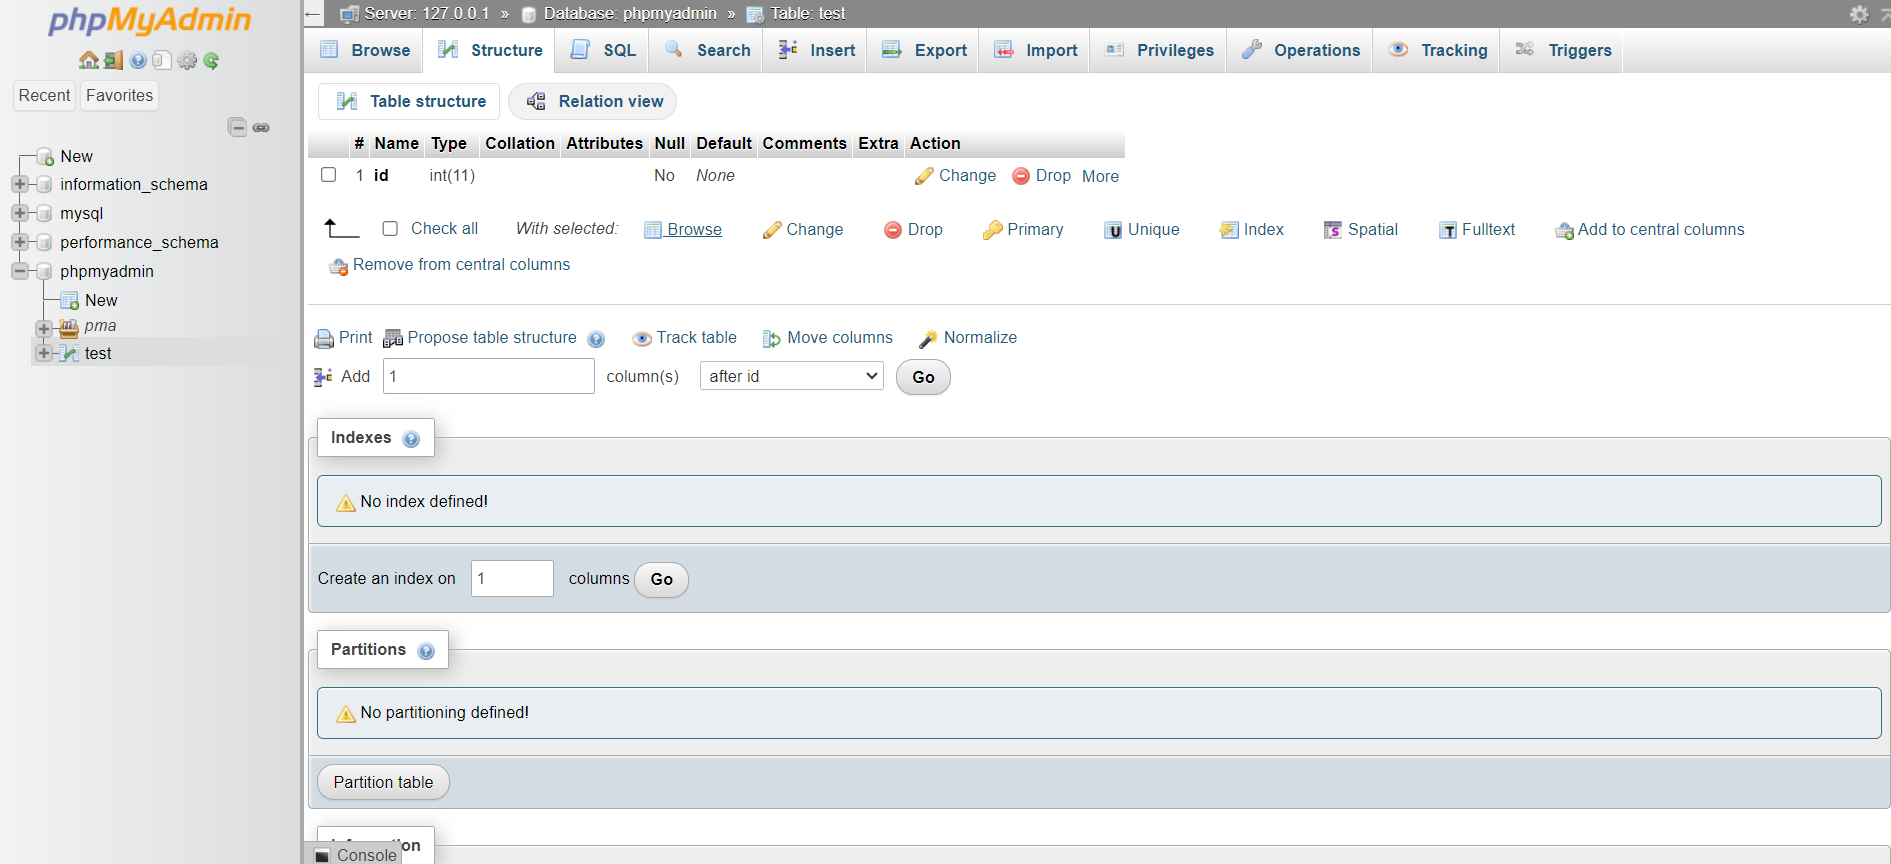Viewport: 1891px width, 864px height.
Task: Click the Add to central columns icon
Action: [x=1565, y=231]
